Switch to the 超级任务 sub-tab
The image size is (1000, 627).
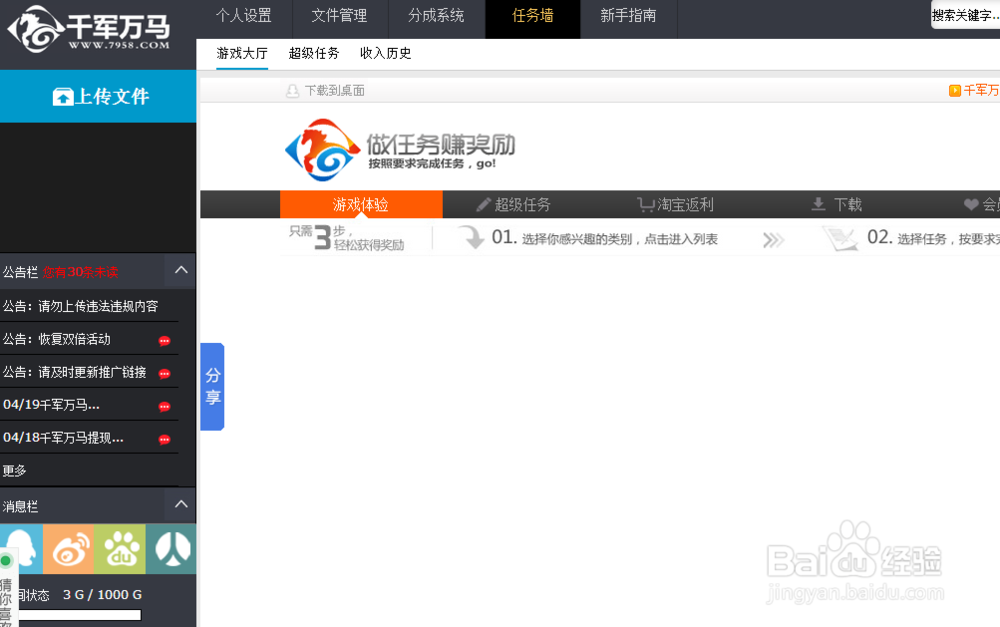click(x=314, y=54)
